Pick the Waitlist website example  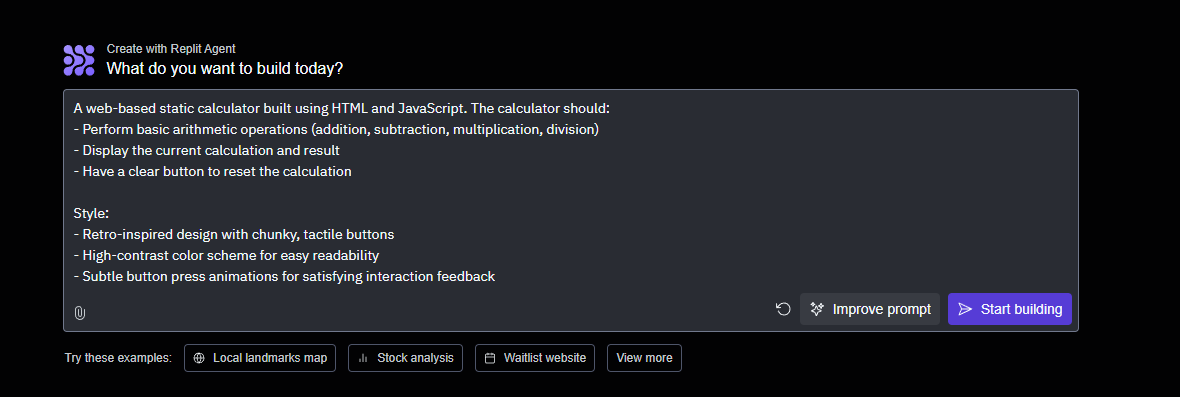tap(535, 358)
